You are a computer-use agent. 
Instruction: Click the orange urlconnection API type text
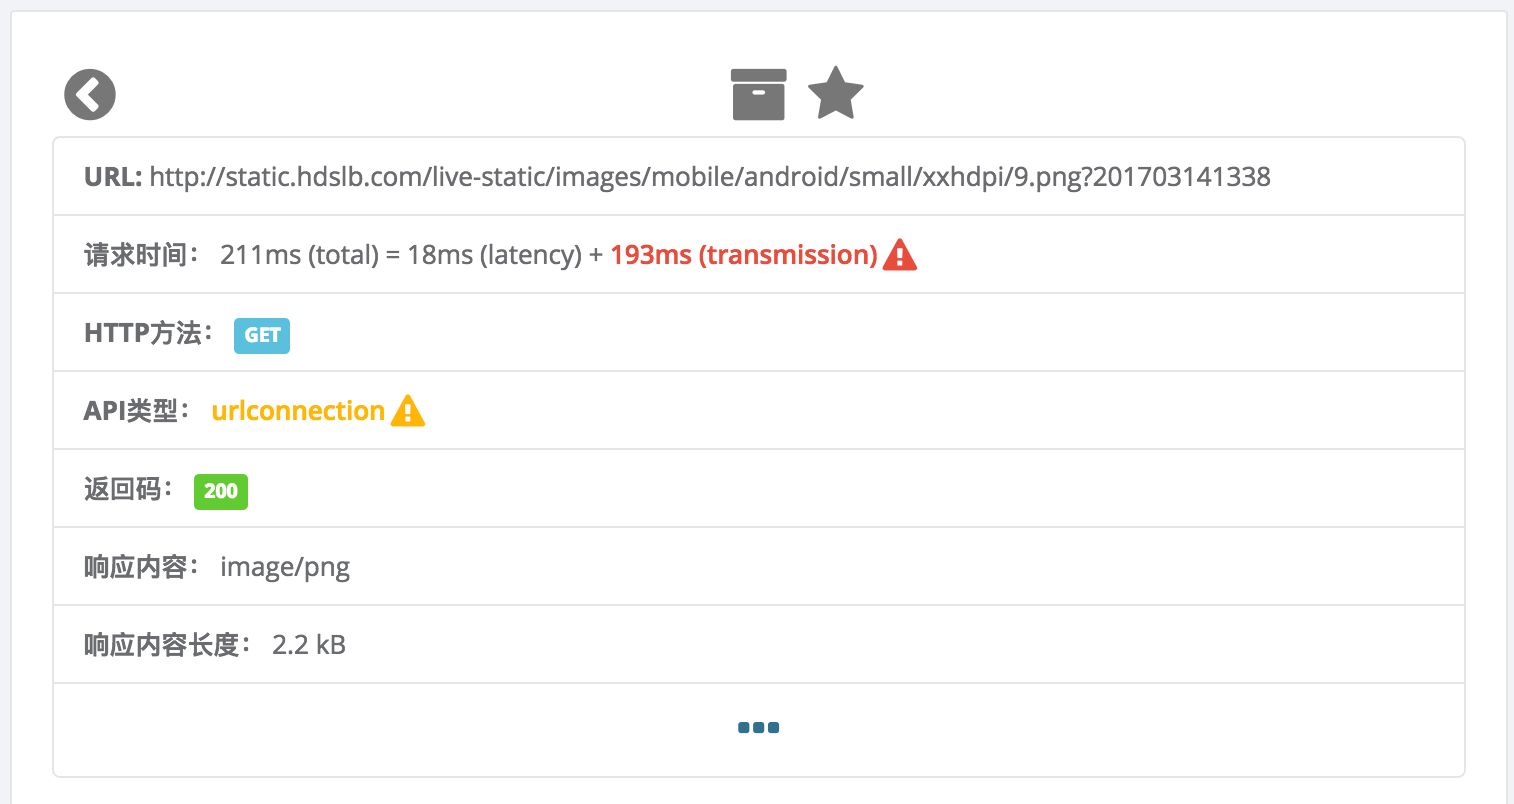click(x=298, y=411)
